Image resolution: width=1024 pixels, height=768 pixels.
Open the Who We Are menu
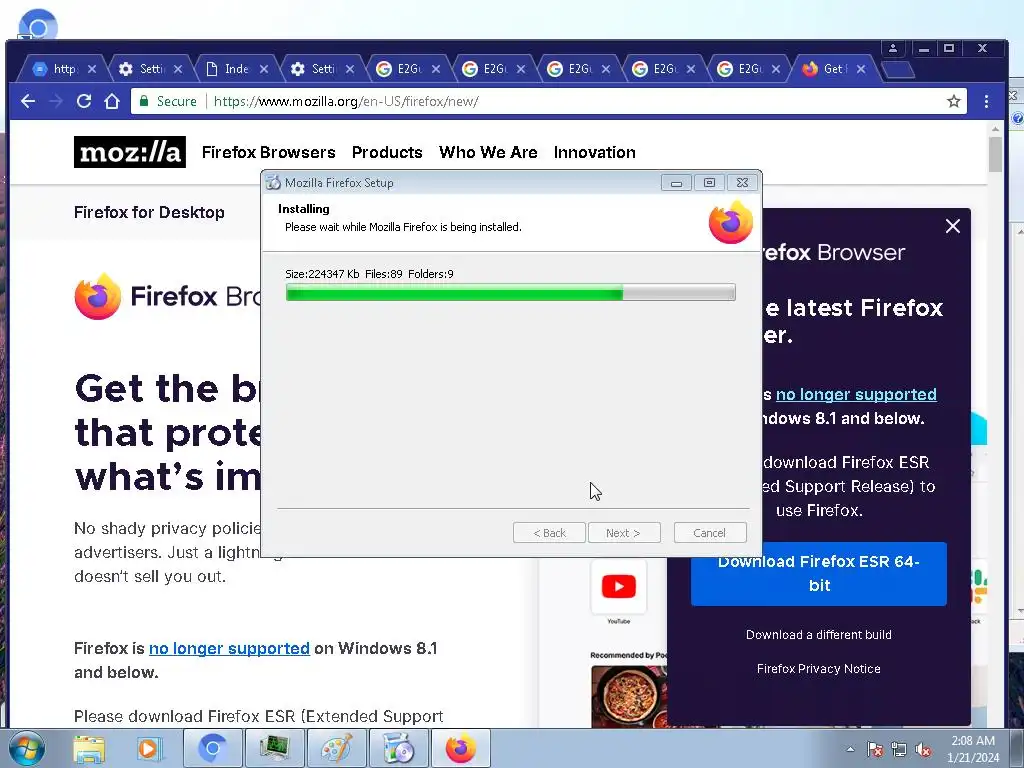tap(488, 152)
